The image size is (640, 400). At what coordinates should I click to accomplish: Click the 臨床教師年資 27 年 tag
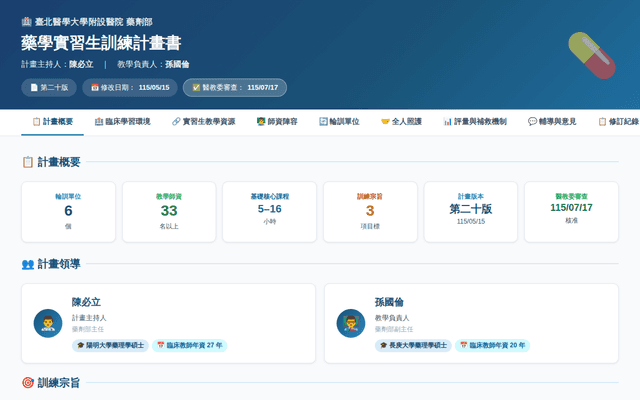coord(189,345)
